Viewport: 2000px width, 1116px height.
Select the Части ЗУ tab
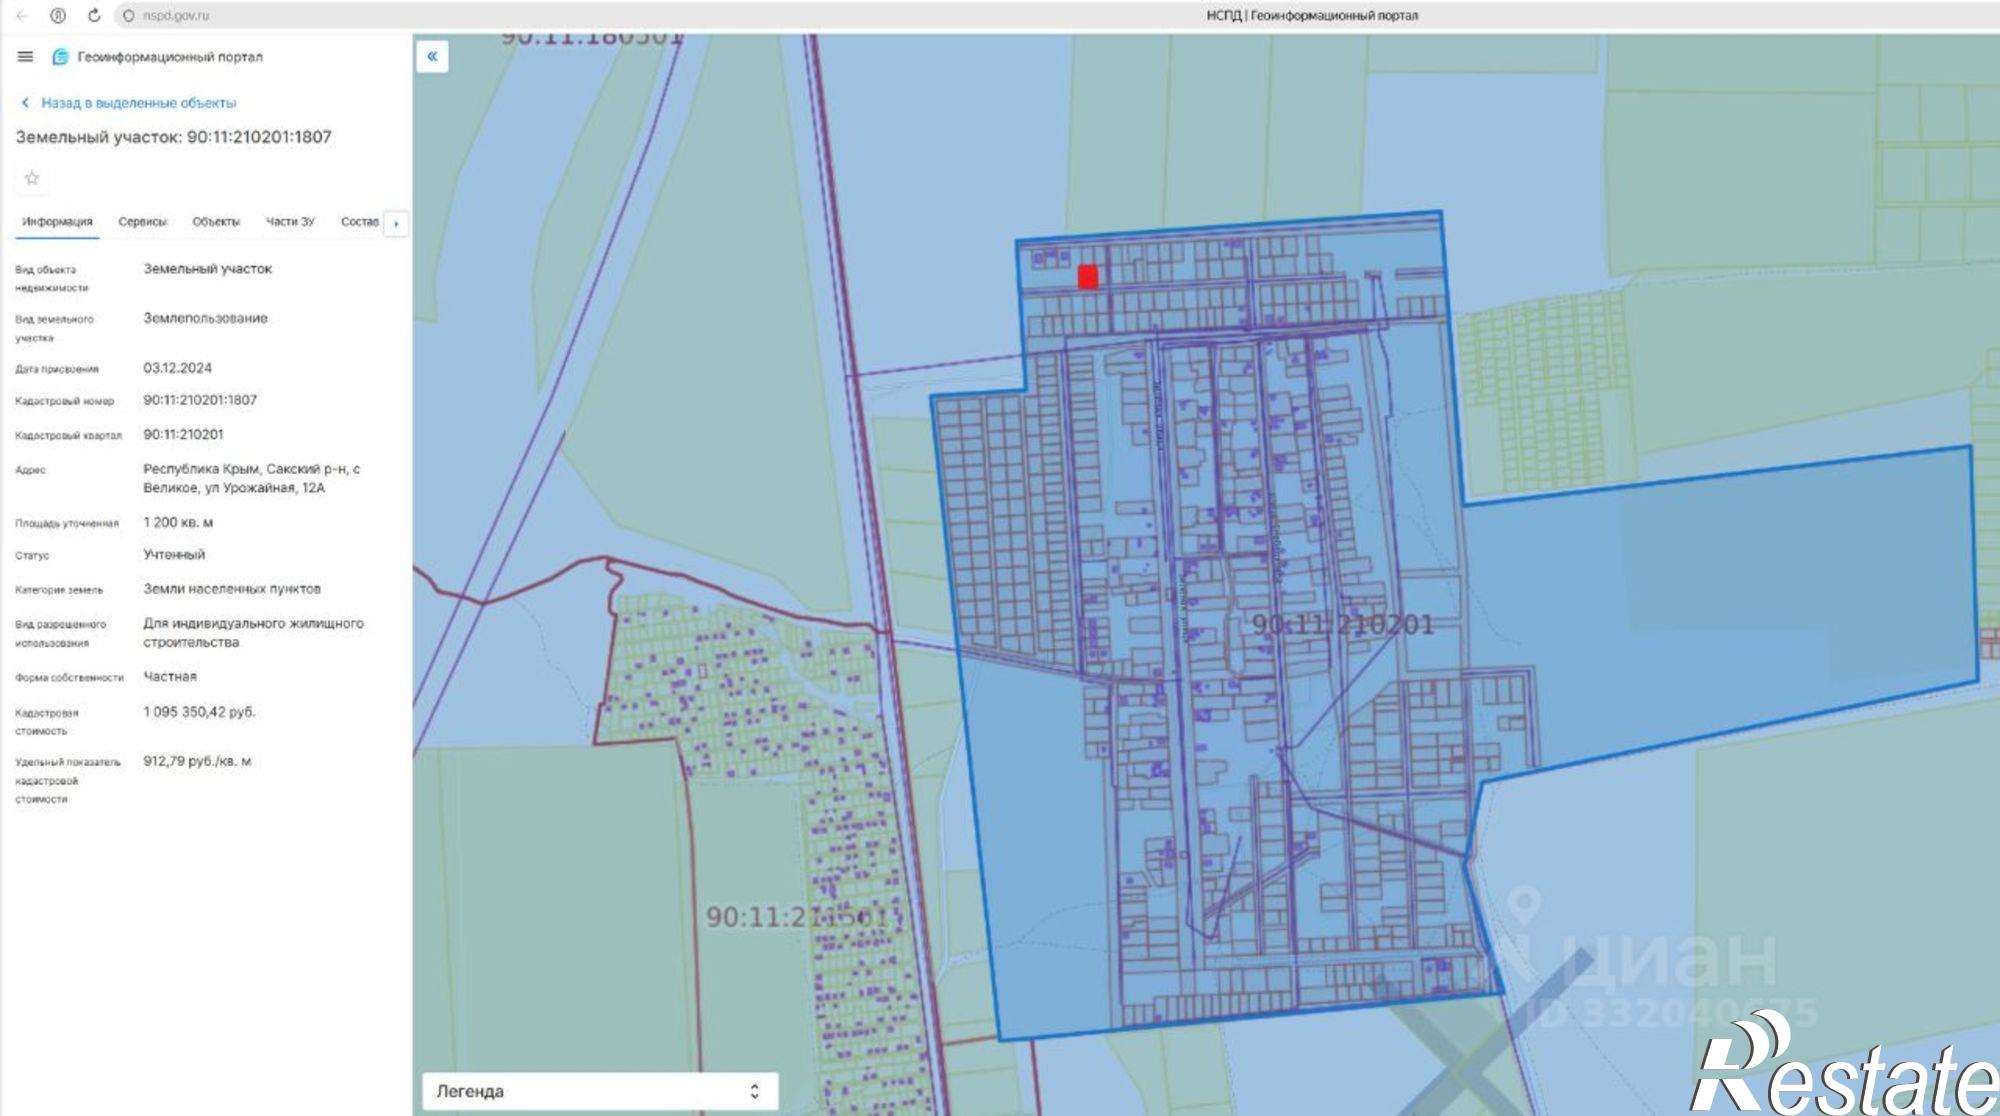[x=290, y=222]
